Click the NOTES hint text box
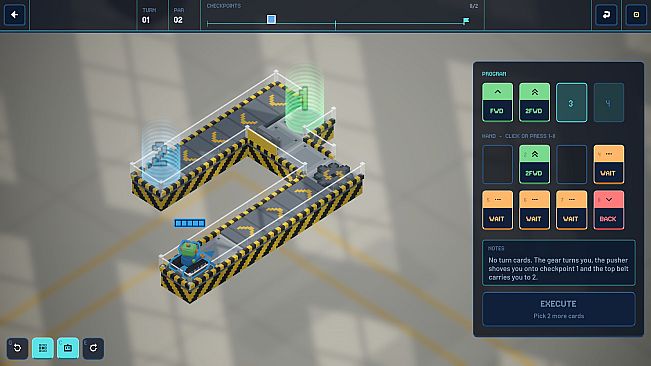 point(558,263)
